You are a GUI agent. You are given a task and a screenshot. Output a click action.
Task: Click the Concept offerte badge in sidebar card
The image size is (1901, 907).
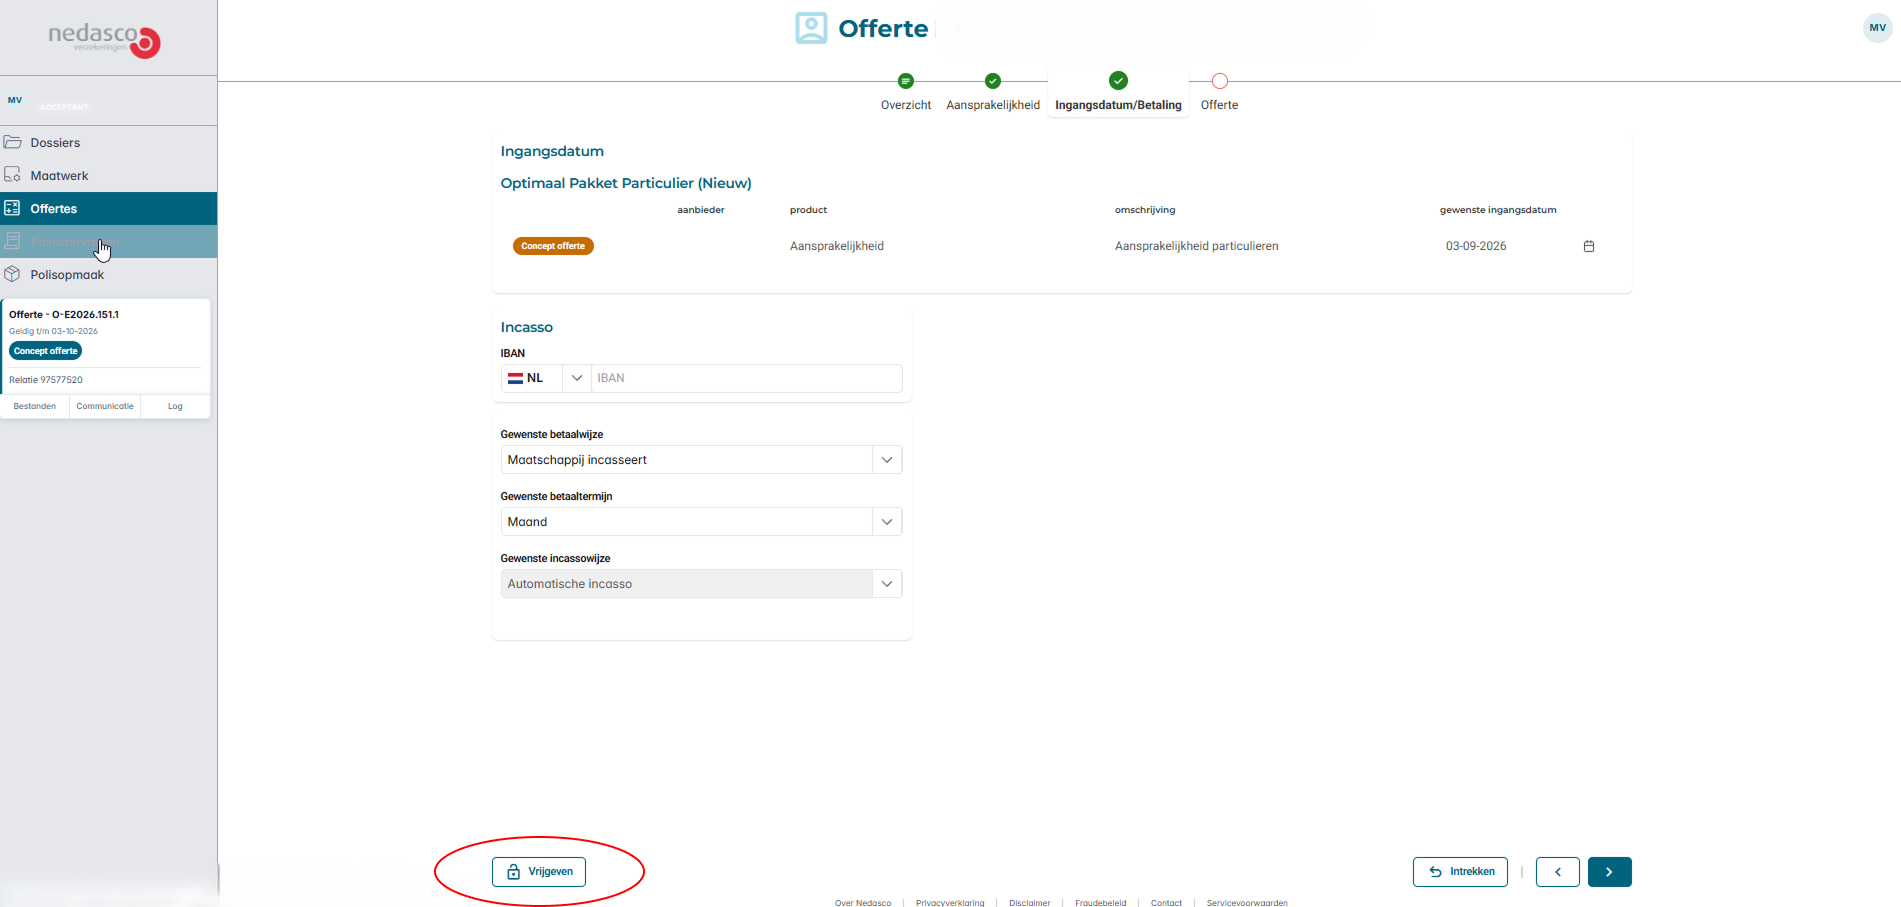(x=46, y=351)
